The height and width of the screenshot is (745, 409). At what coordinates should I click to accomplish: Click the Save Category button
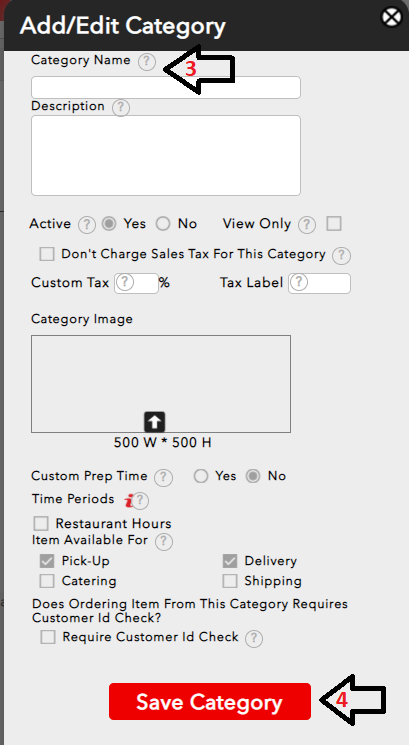point(210,702)
